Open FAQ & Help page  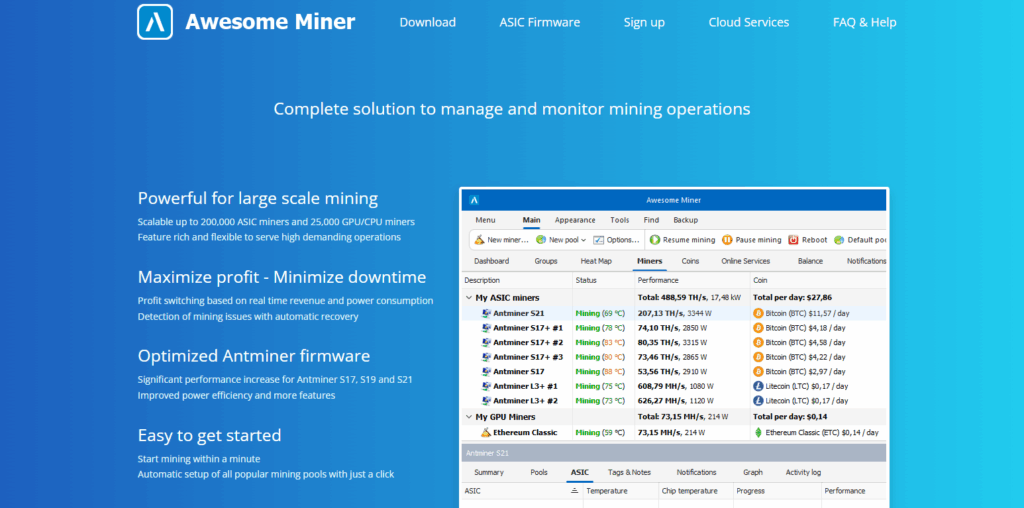point(865,22)
